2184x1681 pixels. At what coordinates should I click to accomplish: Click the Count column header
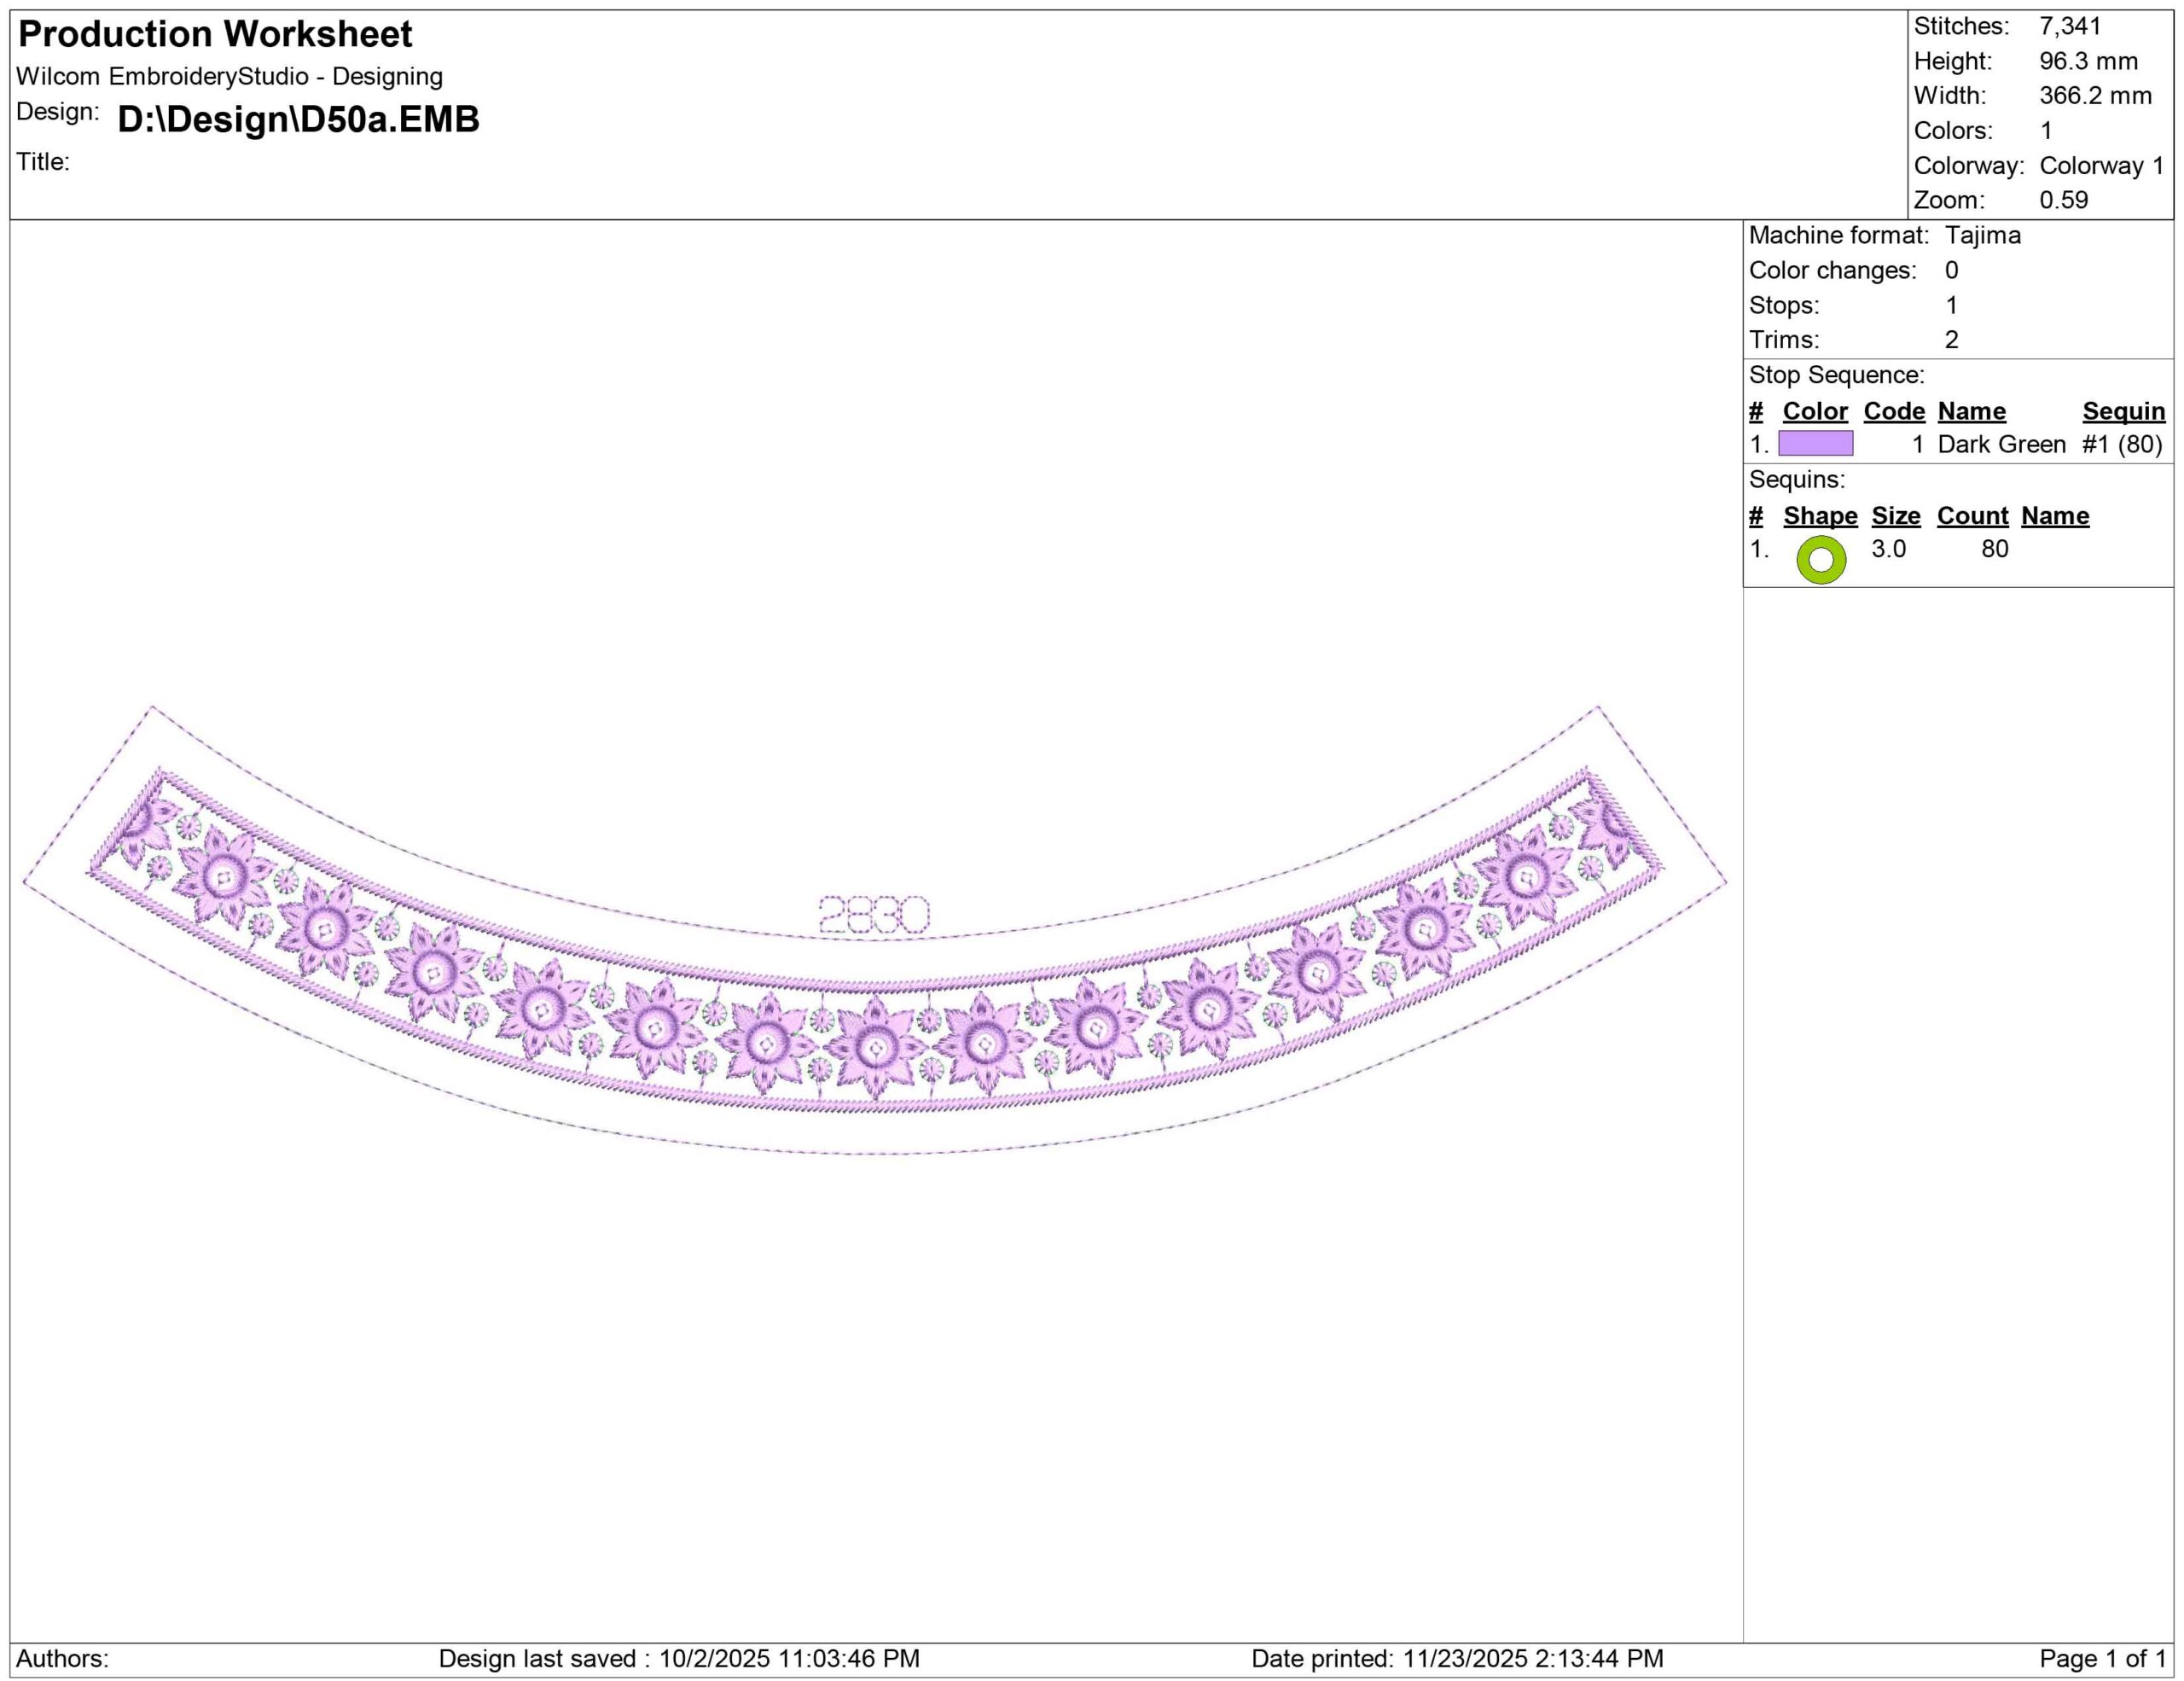tap(1972, 516)
